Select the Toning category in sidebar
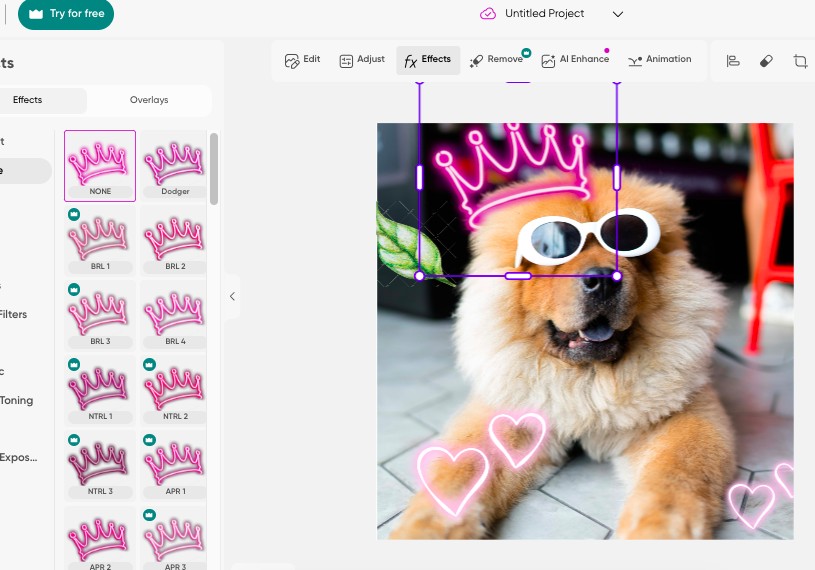The height and width of the screenshot is (570, 815). point(16,401)
